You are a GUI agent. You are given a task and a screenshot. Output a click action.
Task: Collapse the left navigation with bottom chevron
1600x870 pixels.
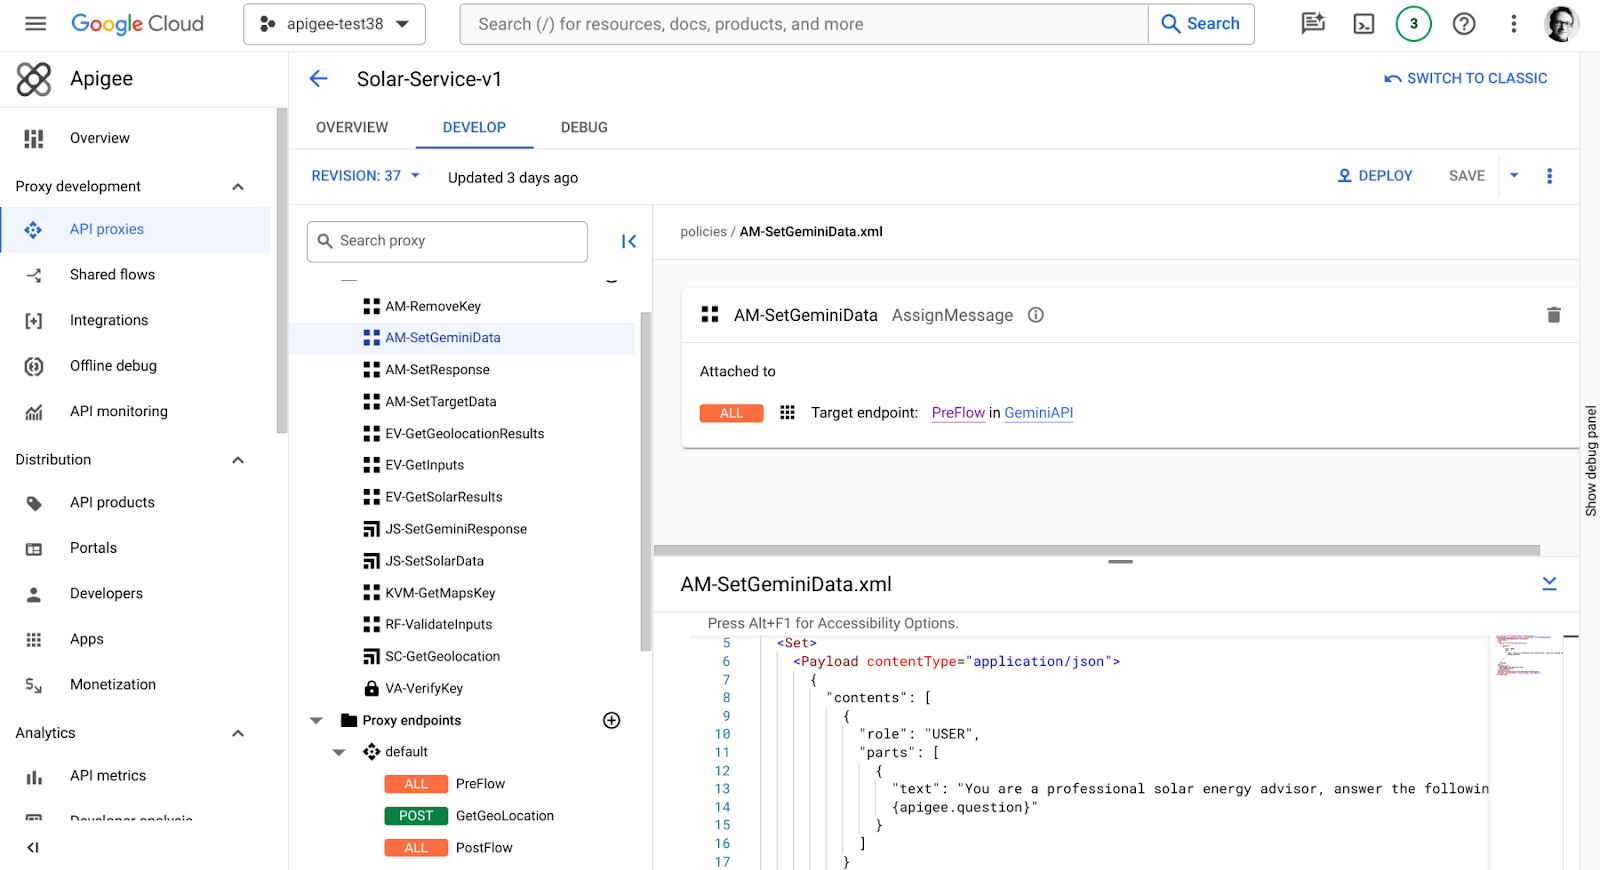pos(33,847)
